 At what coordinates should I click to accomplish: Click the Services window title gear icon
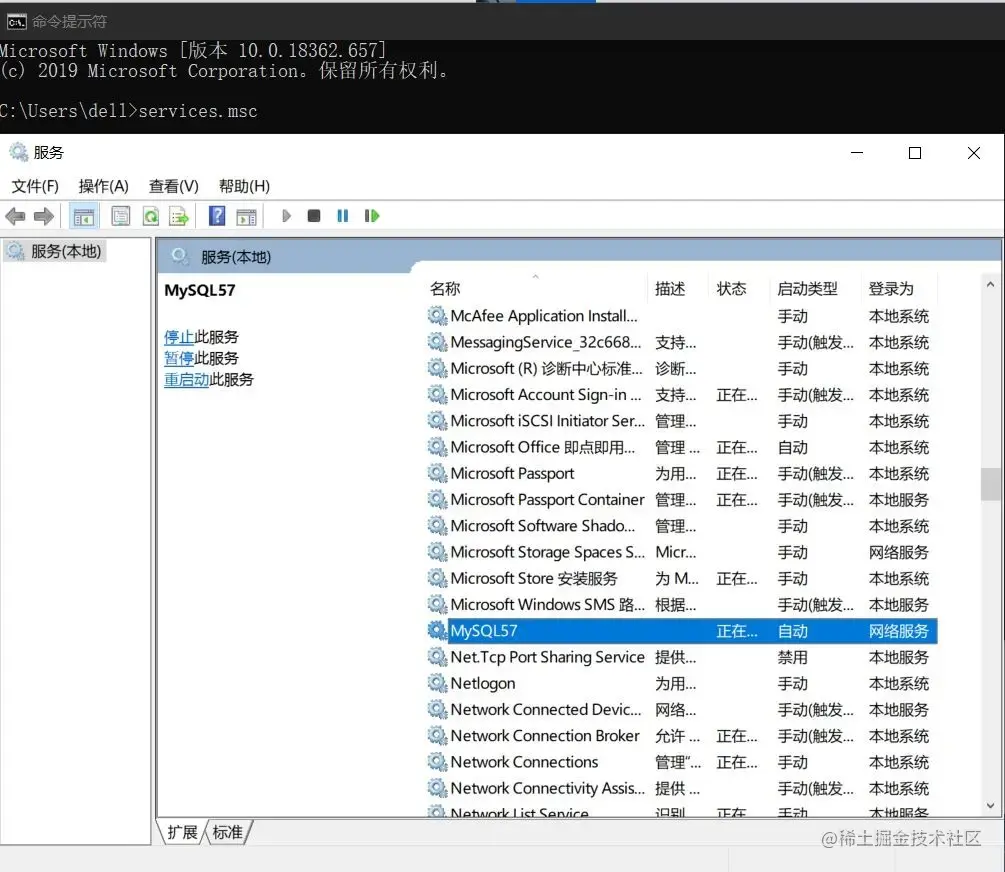[x=18, y=153]
